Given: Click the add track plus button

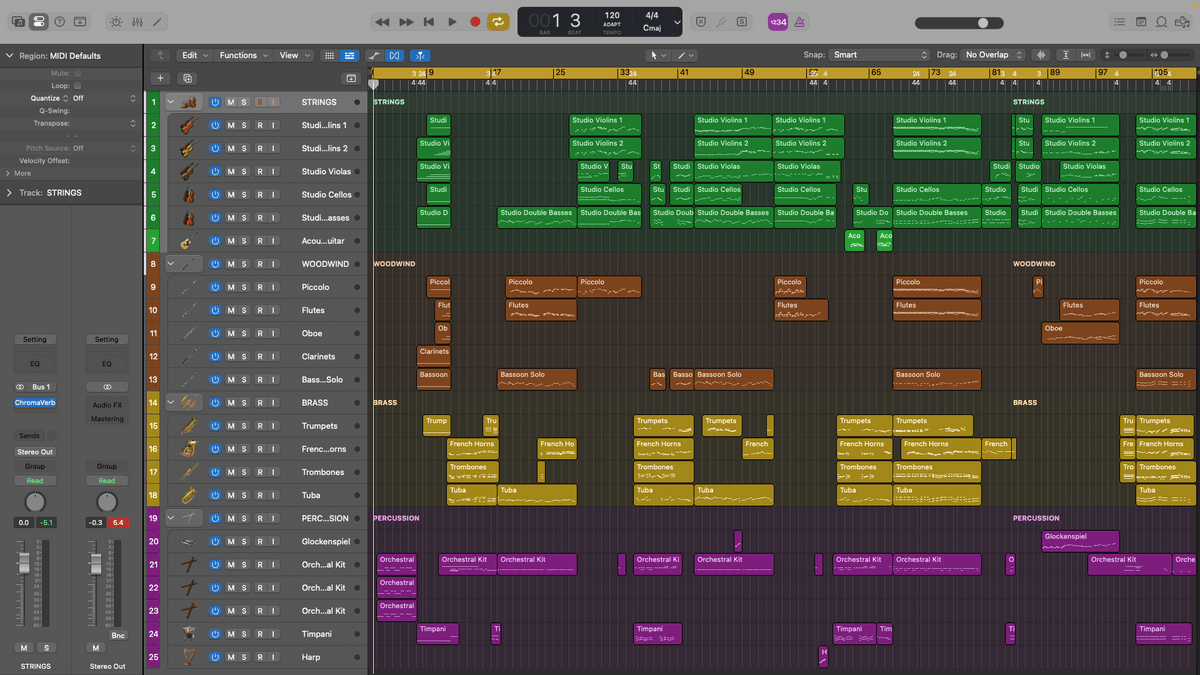Looking at the screenshot, I should (160, 78).
